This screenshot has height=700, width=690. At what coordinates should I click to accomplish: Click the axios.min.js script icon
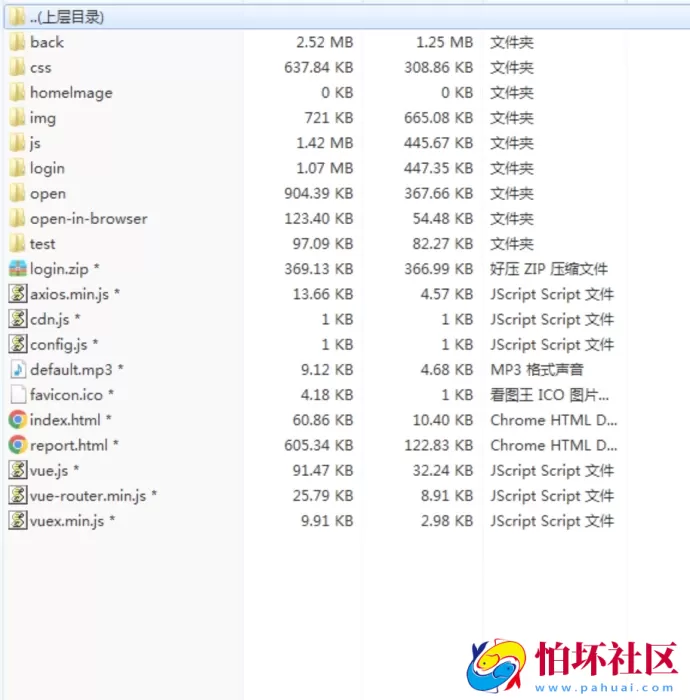(x=18, y=294)
